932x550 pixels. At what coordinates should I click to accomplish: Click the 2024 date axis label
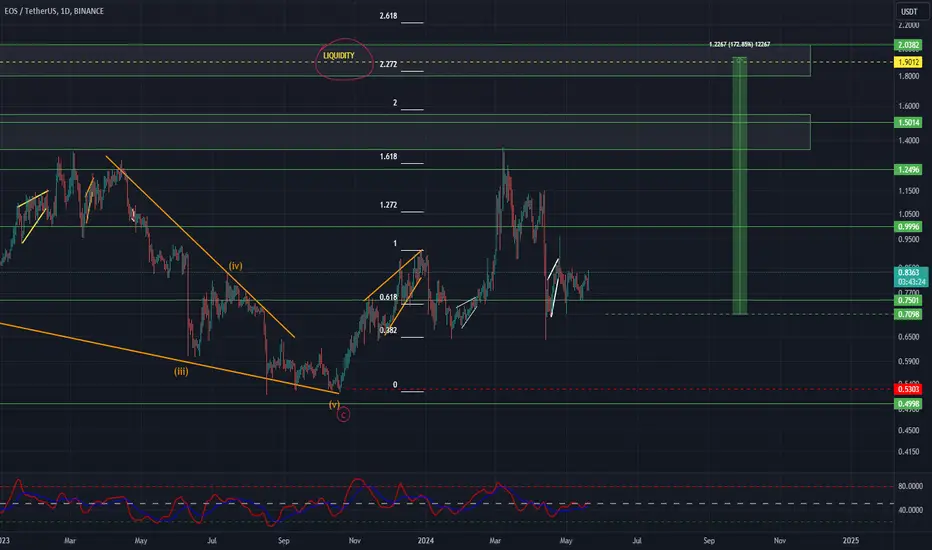426,540
